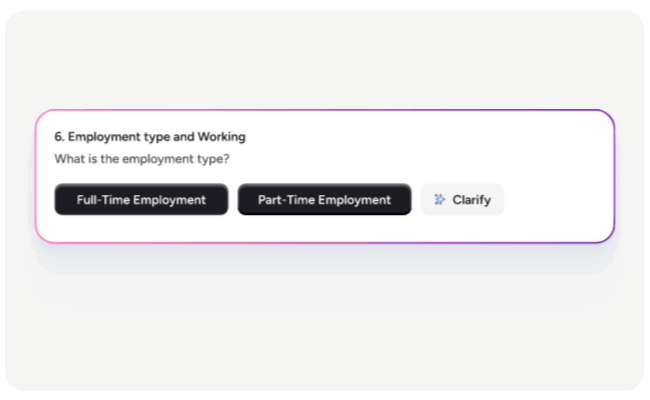Click the question number "6." in the heading
Viewport: 650px width, 400px height.
click(x=59, y=136)
